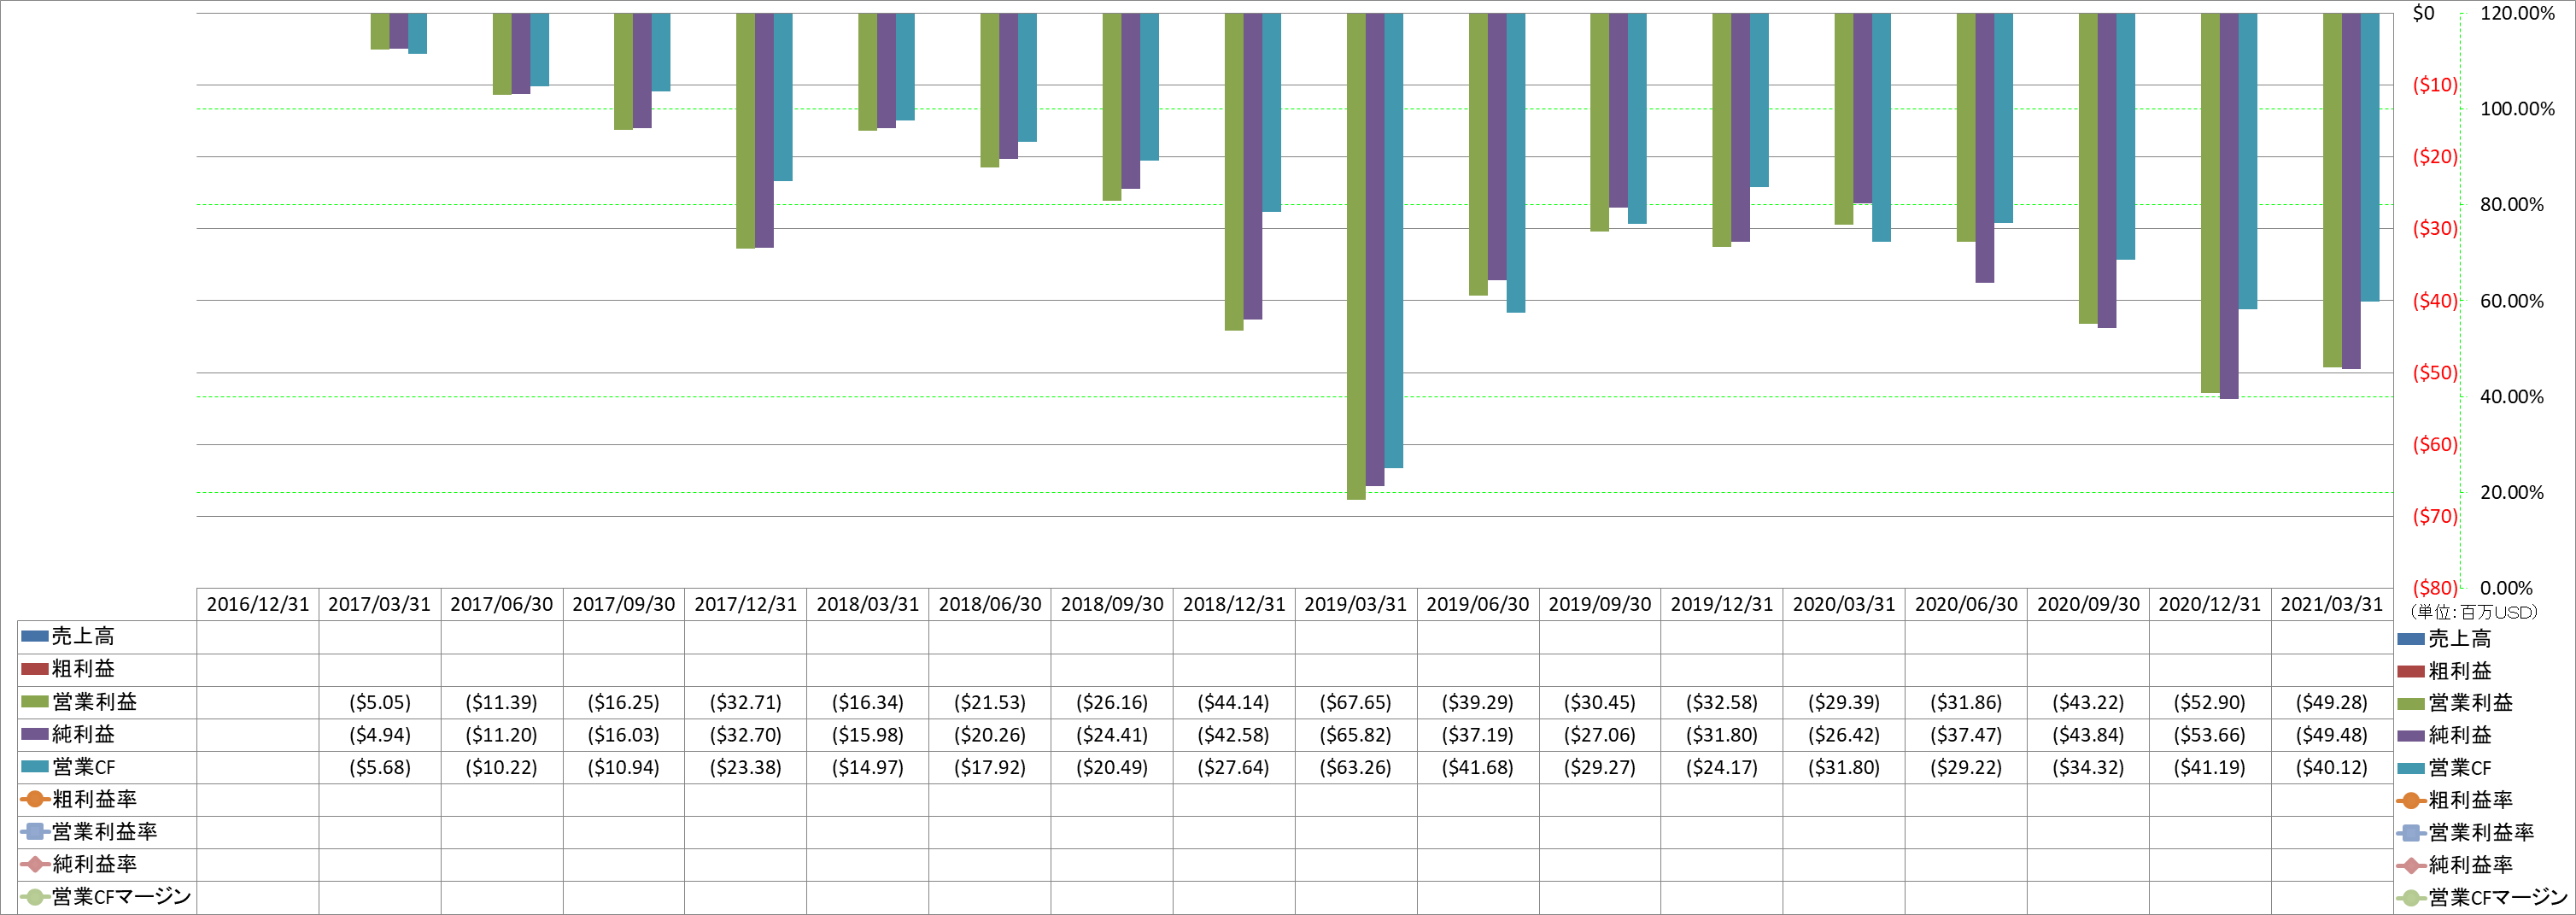2576x915 pixels.
Task: Click the purple 純利益 bar for 2020/12/31
Action: (x=2229, y=206)
